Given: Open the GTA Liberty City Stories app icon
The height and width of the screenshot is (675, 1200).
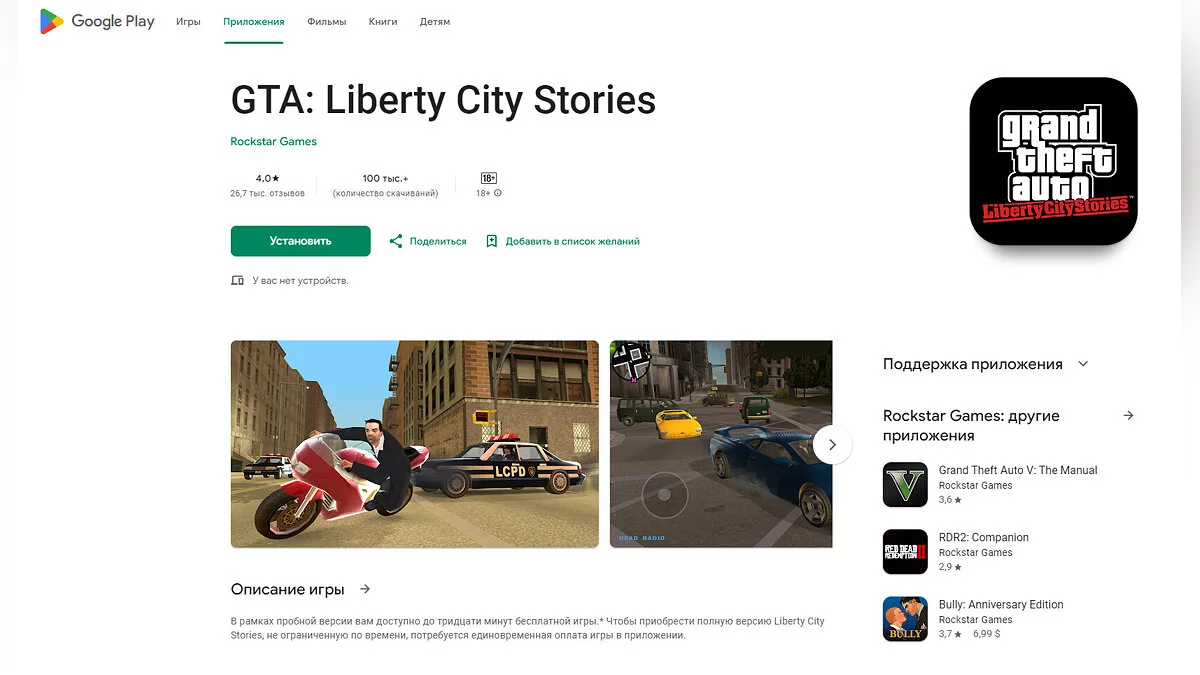Looking at the screenshot, I should pyautogui.click(x=1053, y=161).
